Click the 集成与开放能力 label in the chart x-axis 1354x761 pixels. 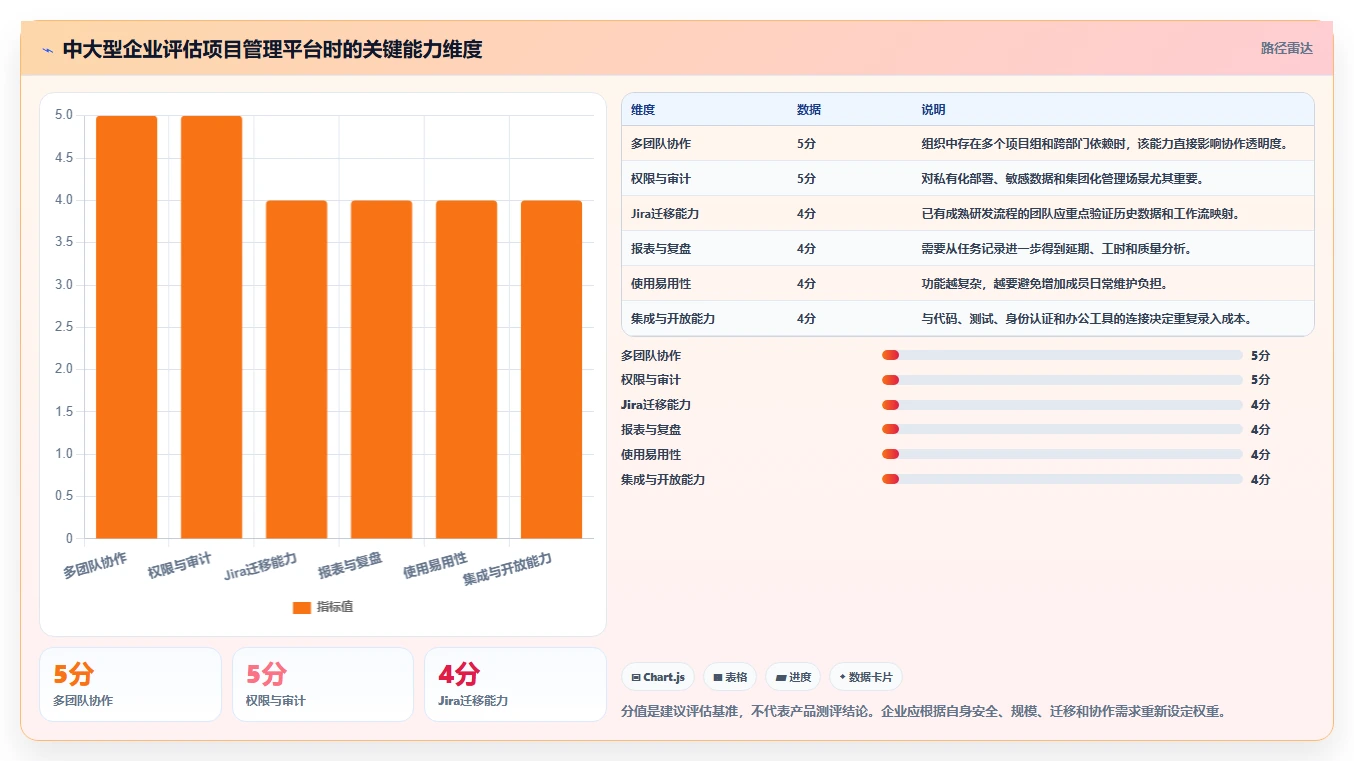pos(507,569)
